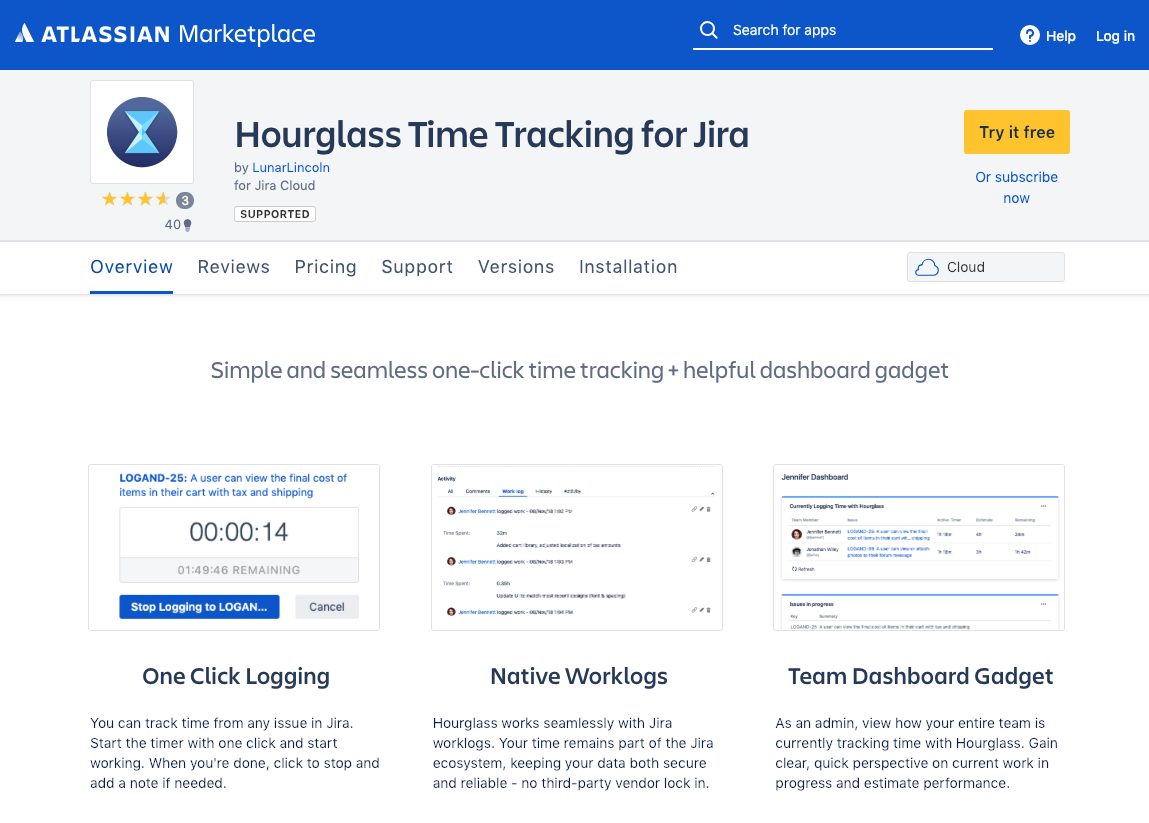This screenshot has height=823, width=1149.
Task: Click the tagline 'Simple and seamless one-click time tracking'
Action: (x=580, y=370)
